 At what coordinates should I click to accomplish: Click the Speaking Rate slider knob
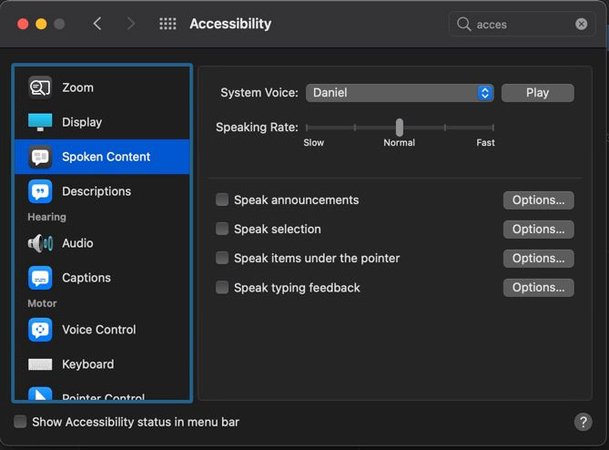click(x=399, y=127)
